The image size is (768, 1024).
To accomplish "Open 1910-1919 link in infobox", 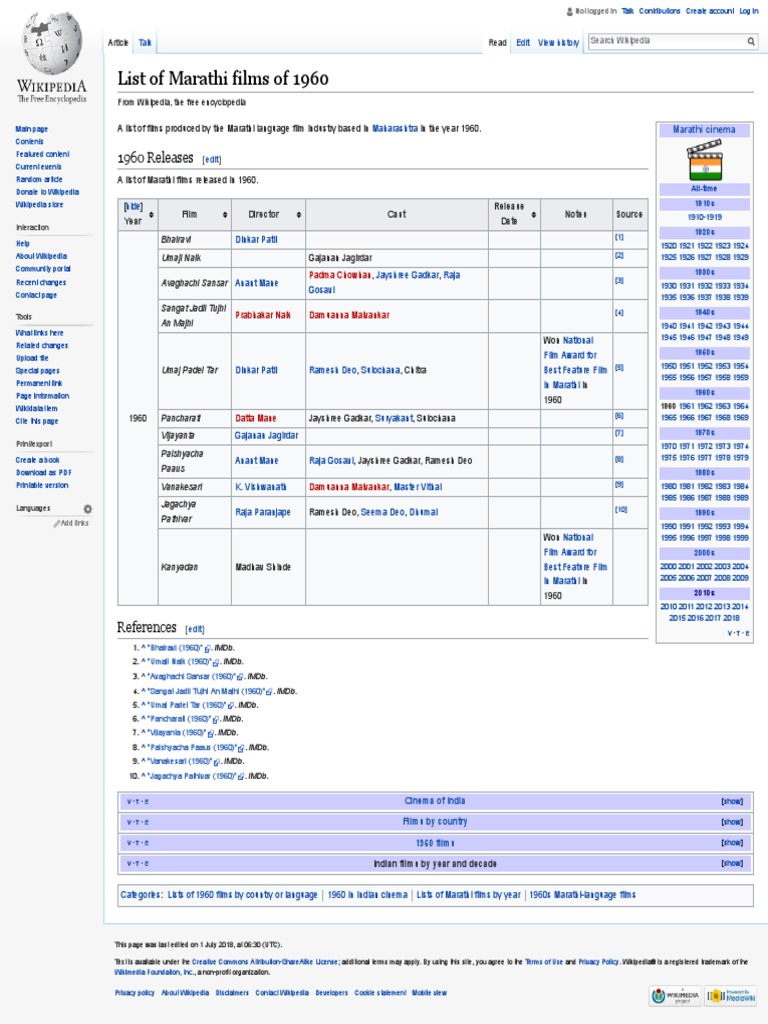I will [x=705, y=217].
